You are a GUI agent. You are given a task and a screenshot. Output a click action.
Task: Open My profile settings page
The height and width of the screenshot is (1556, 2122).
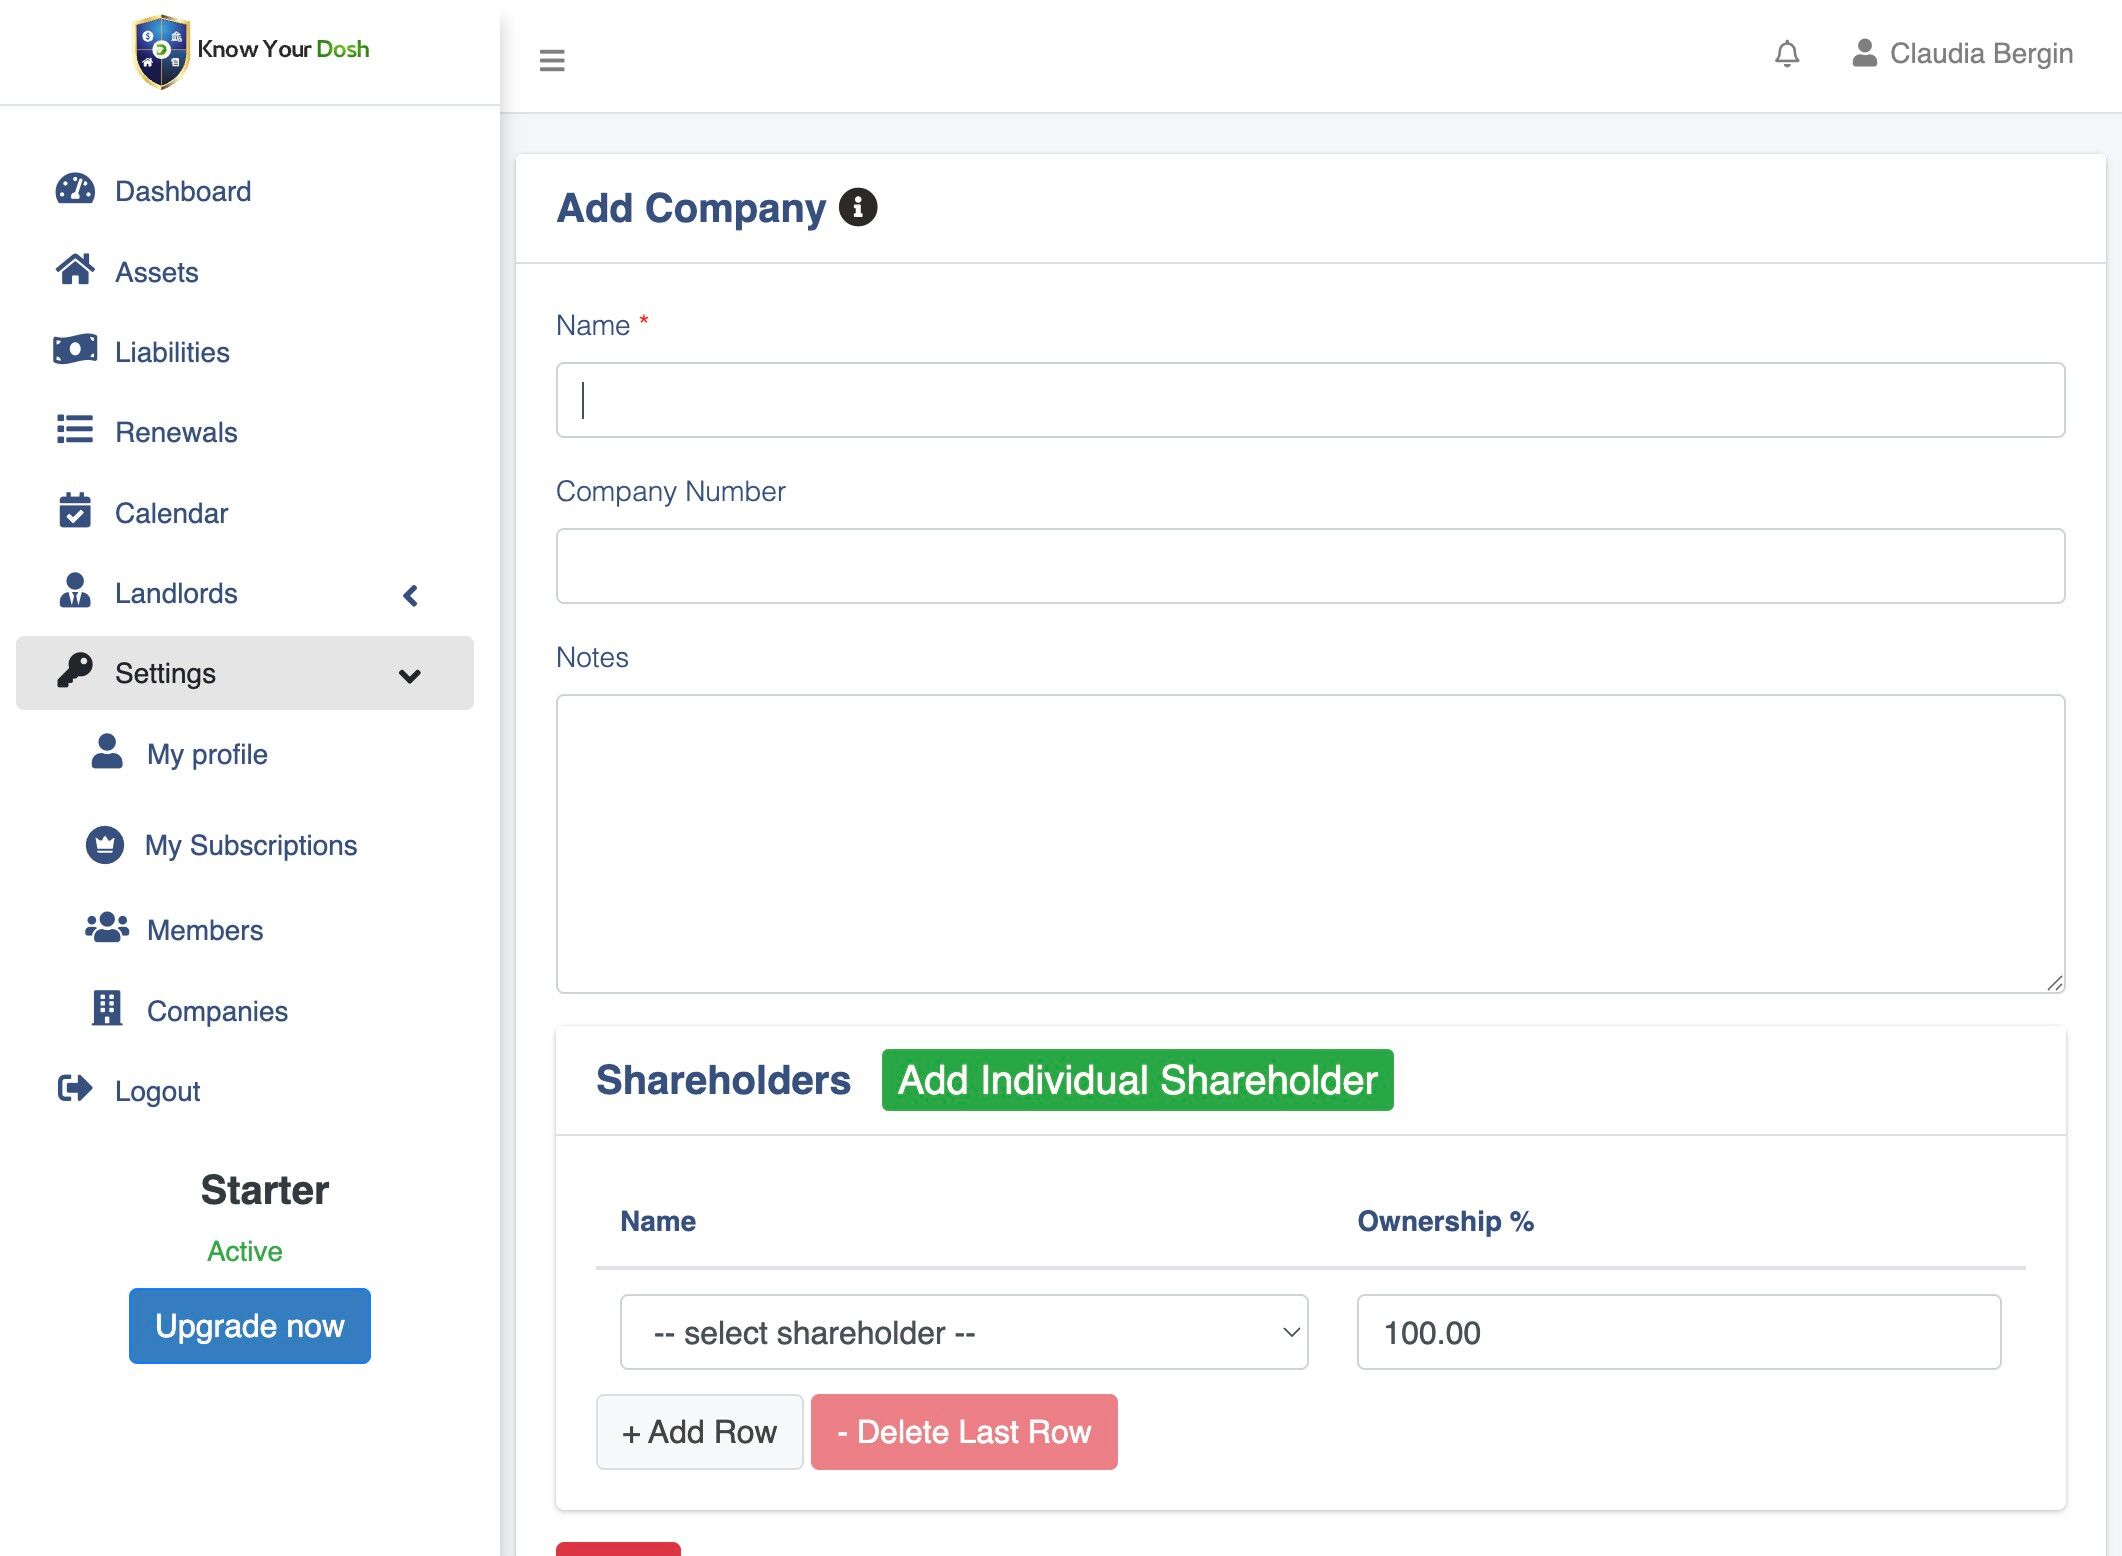click(x=207, y=754)
